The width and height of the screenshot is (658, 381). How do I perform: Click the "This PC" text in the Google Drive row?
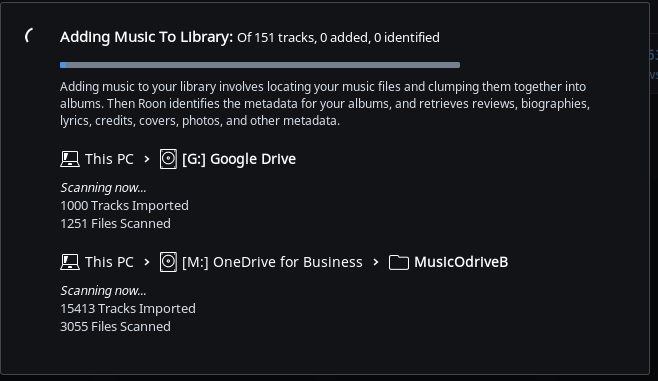pyautogui.click(x=109, y=159)
